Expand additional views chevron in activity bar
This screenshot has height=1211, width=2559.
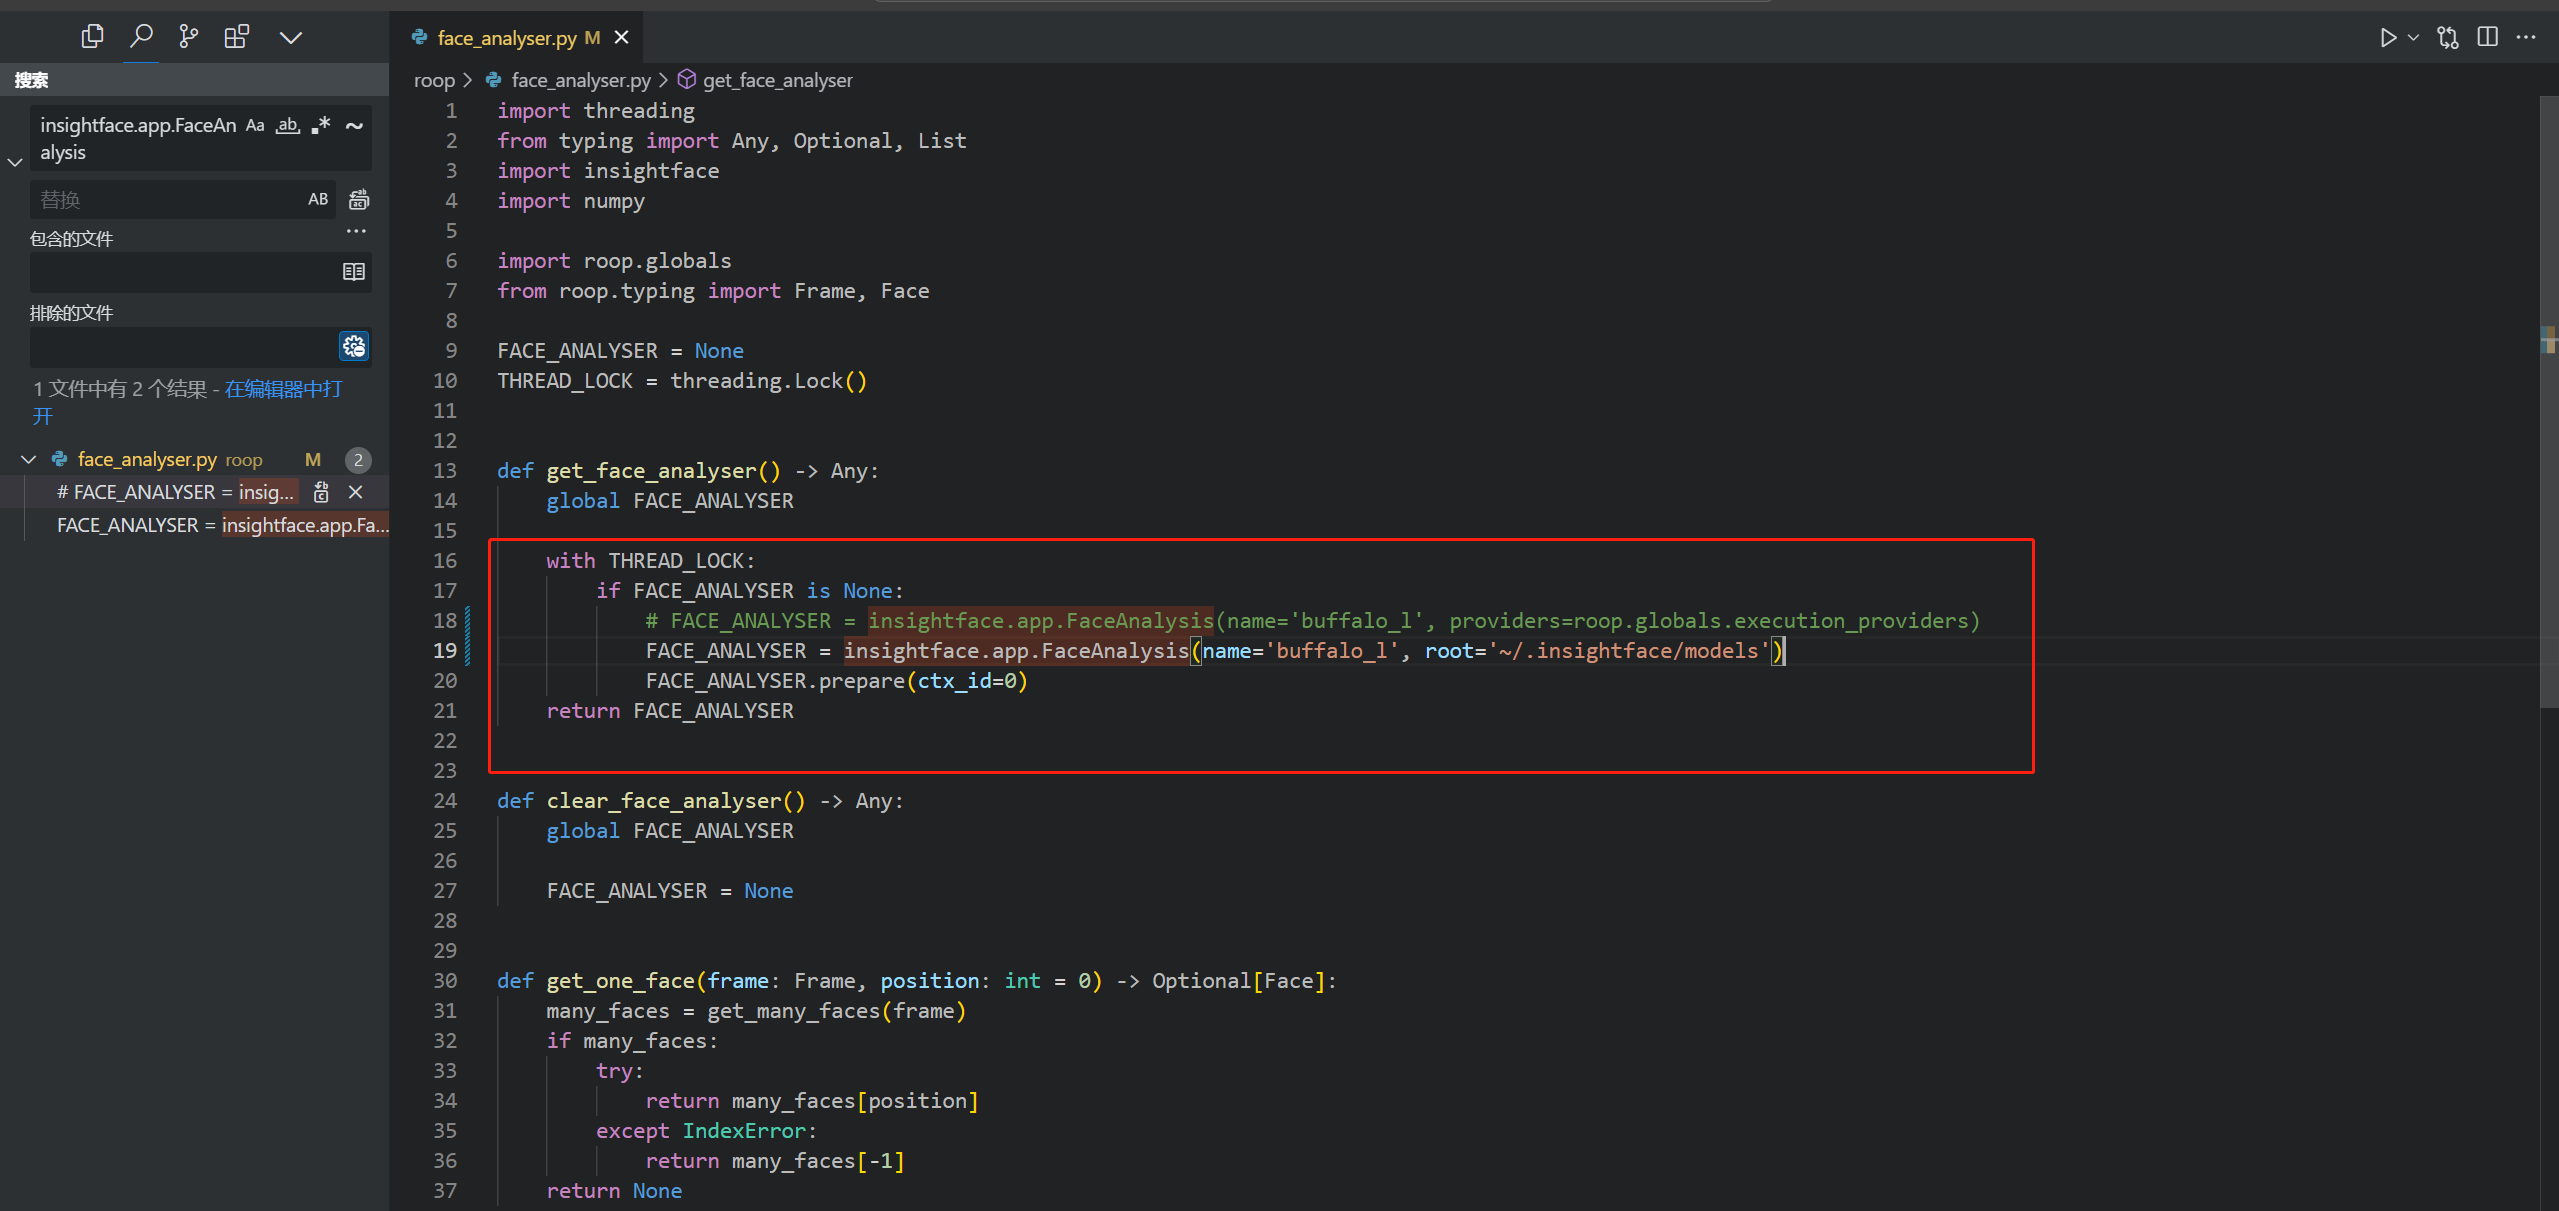291,38
